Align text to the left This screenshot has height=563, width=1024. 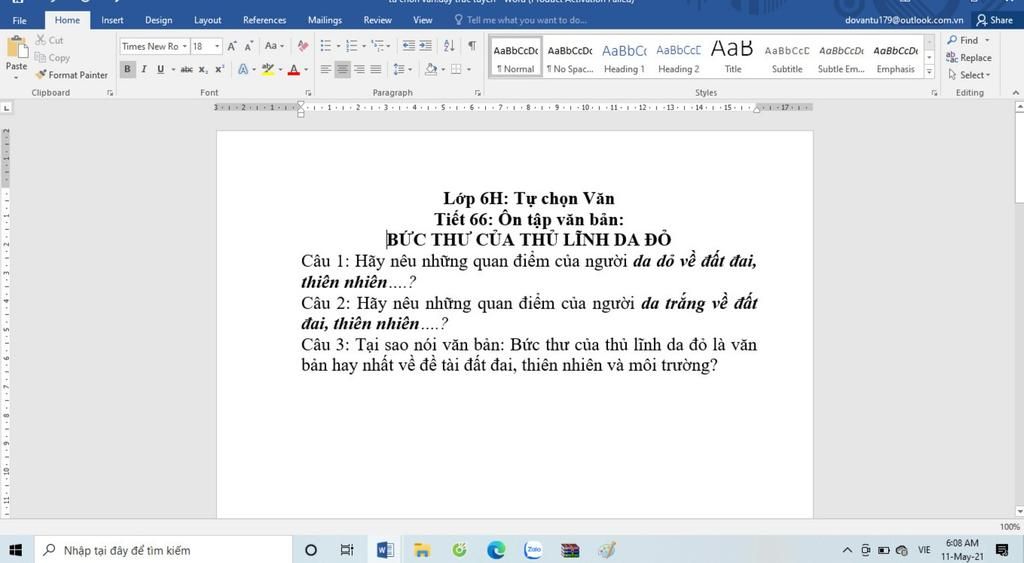pyautogui.click(x=326, y=69)
